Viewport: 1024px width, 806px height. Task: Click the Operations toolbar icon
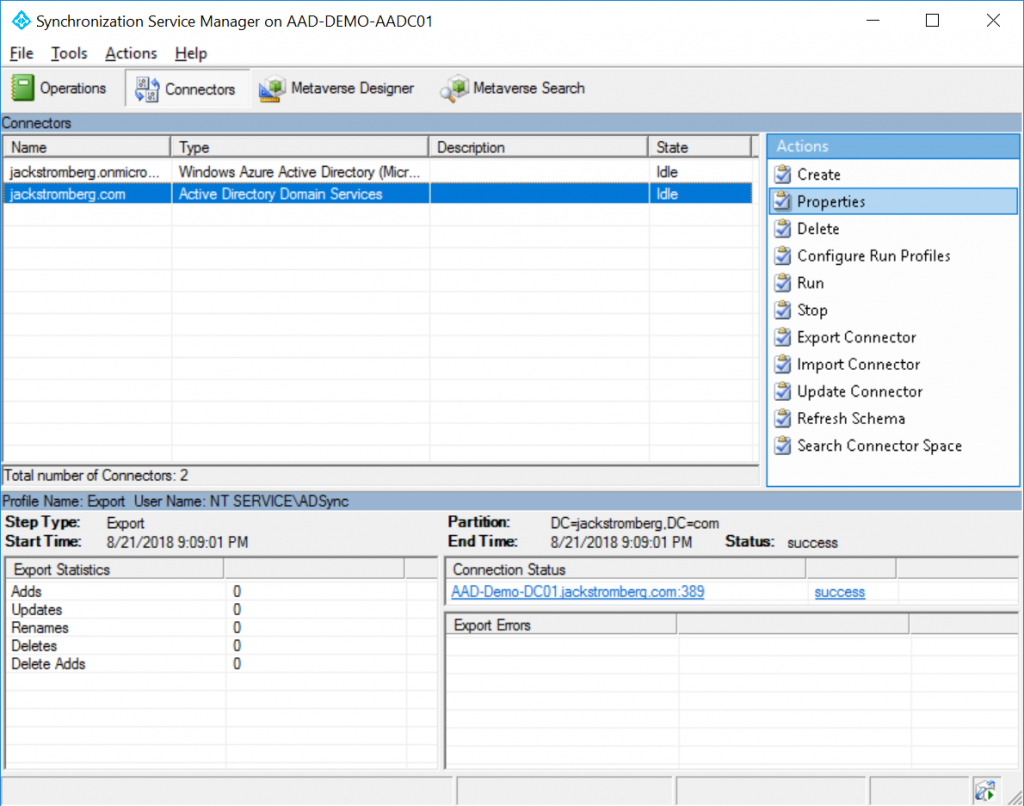click(22, 88)
